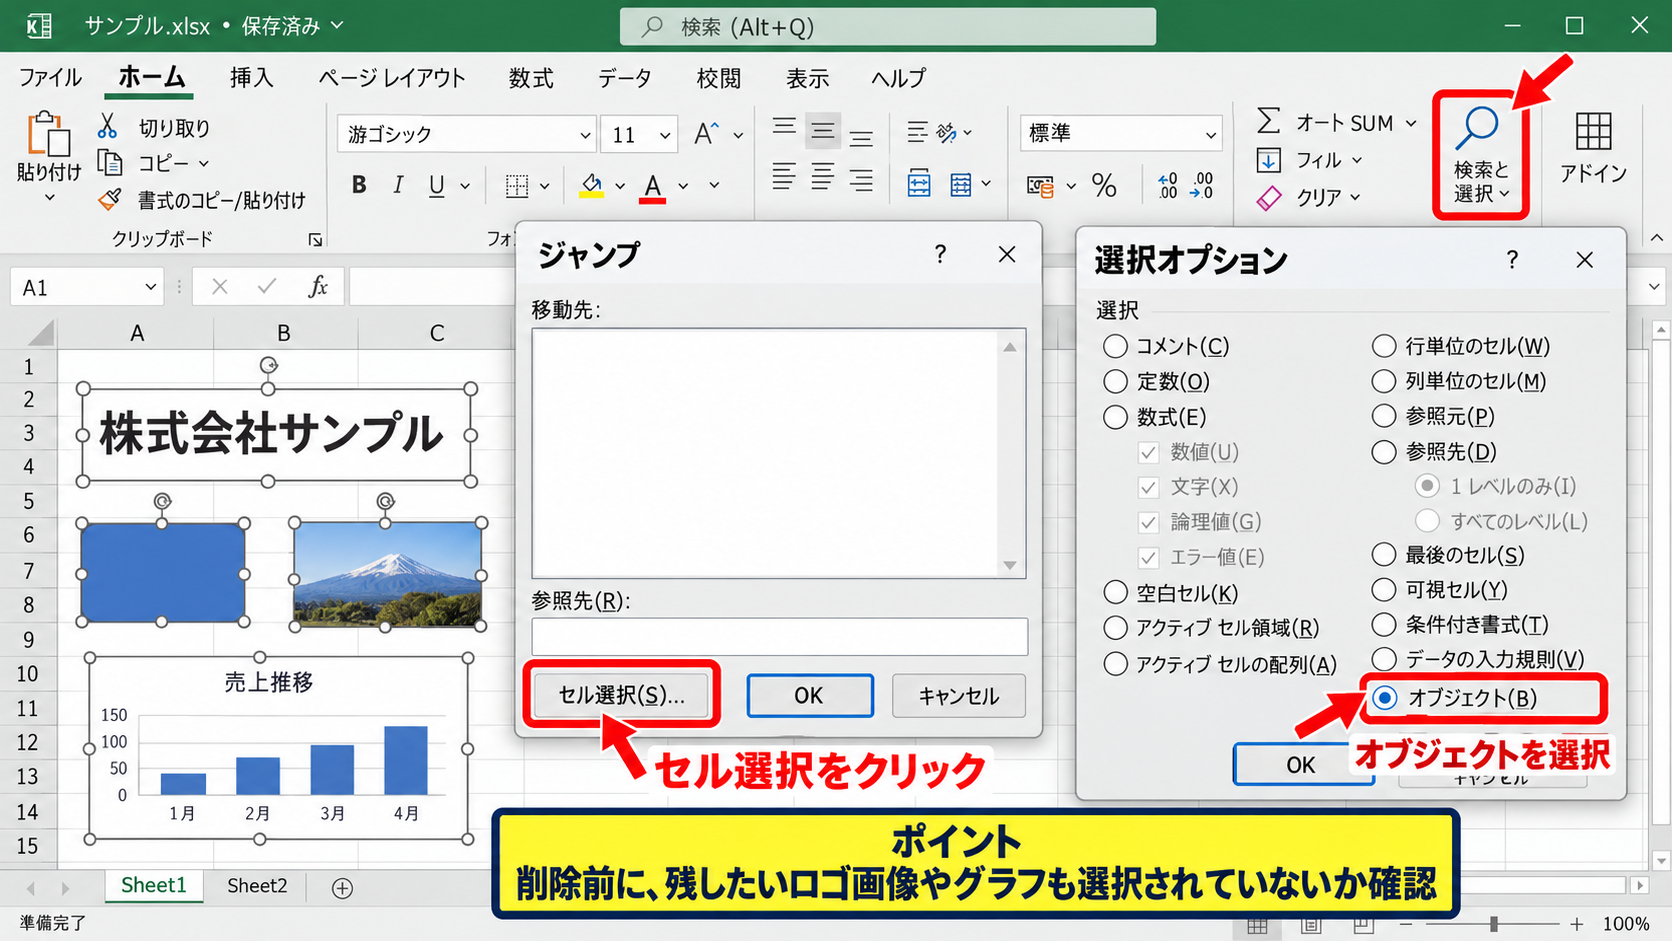Open the Copy dropdown arrow
The height and width of the screenshot is (941, 1672).
pos(204,163)
